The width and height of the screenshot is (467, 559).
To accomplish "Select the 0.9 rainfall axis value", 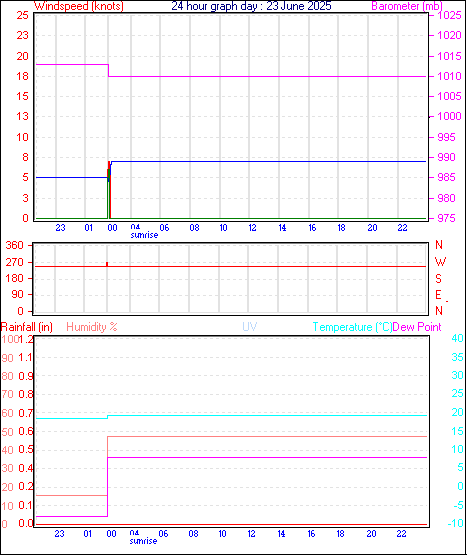I will pyautogui.click(x=26, y=376).
